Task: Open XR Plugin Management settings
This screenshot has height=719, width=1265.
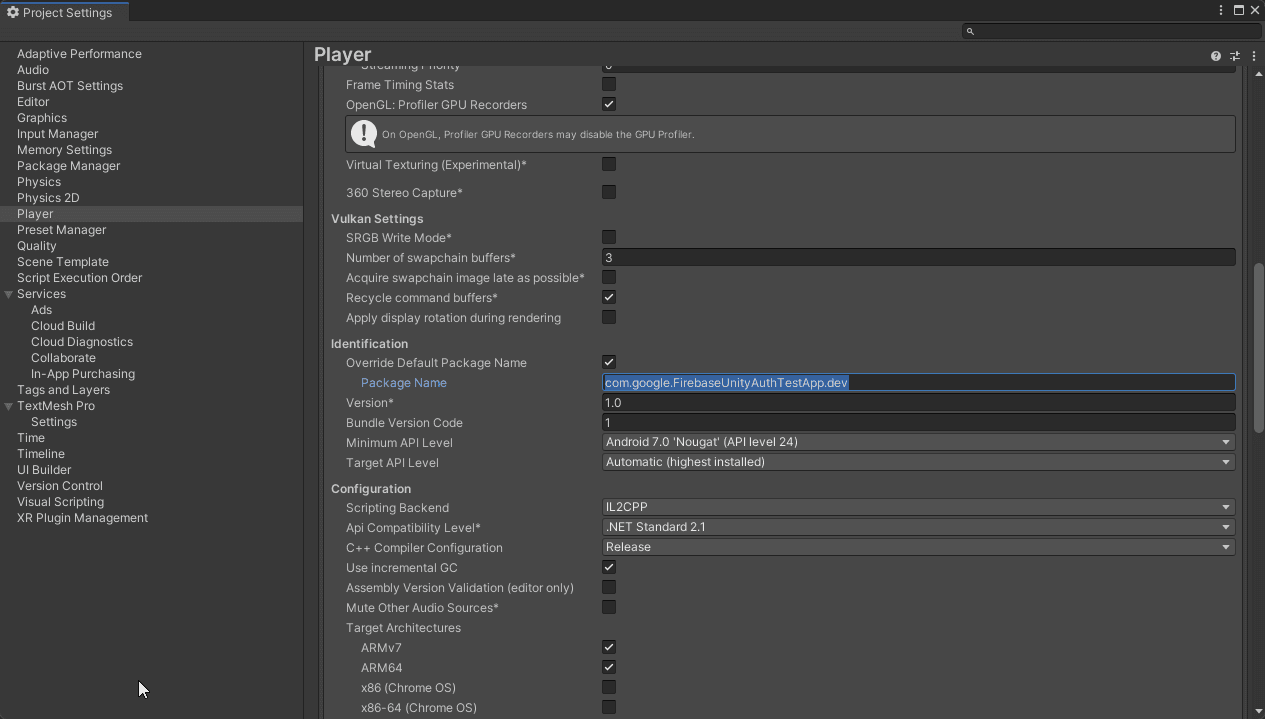Action: pyautogui.click(x=82, y=518)
